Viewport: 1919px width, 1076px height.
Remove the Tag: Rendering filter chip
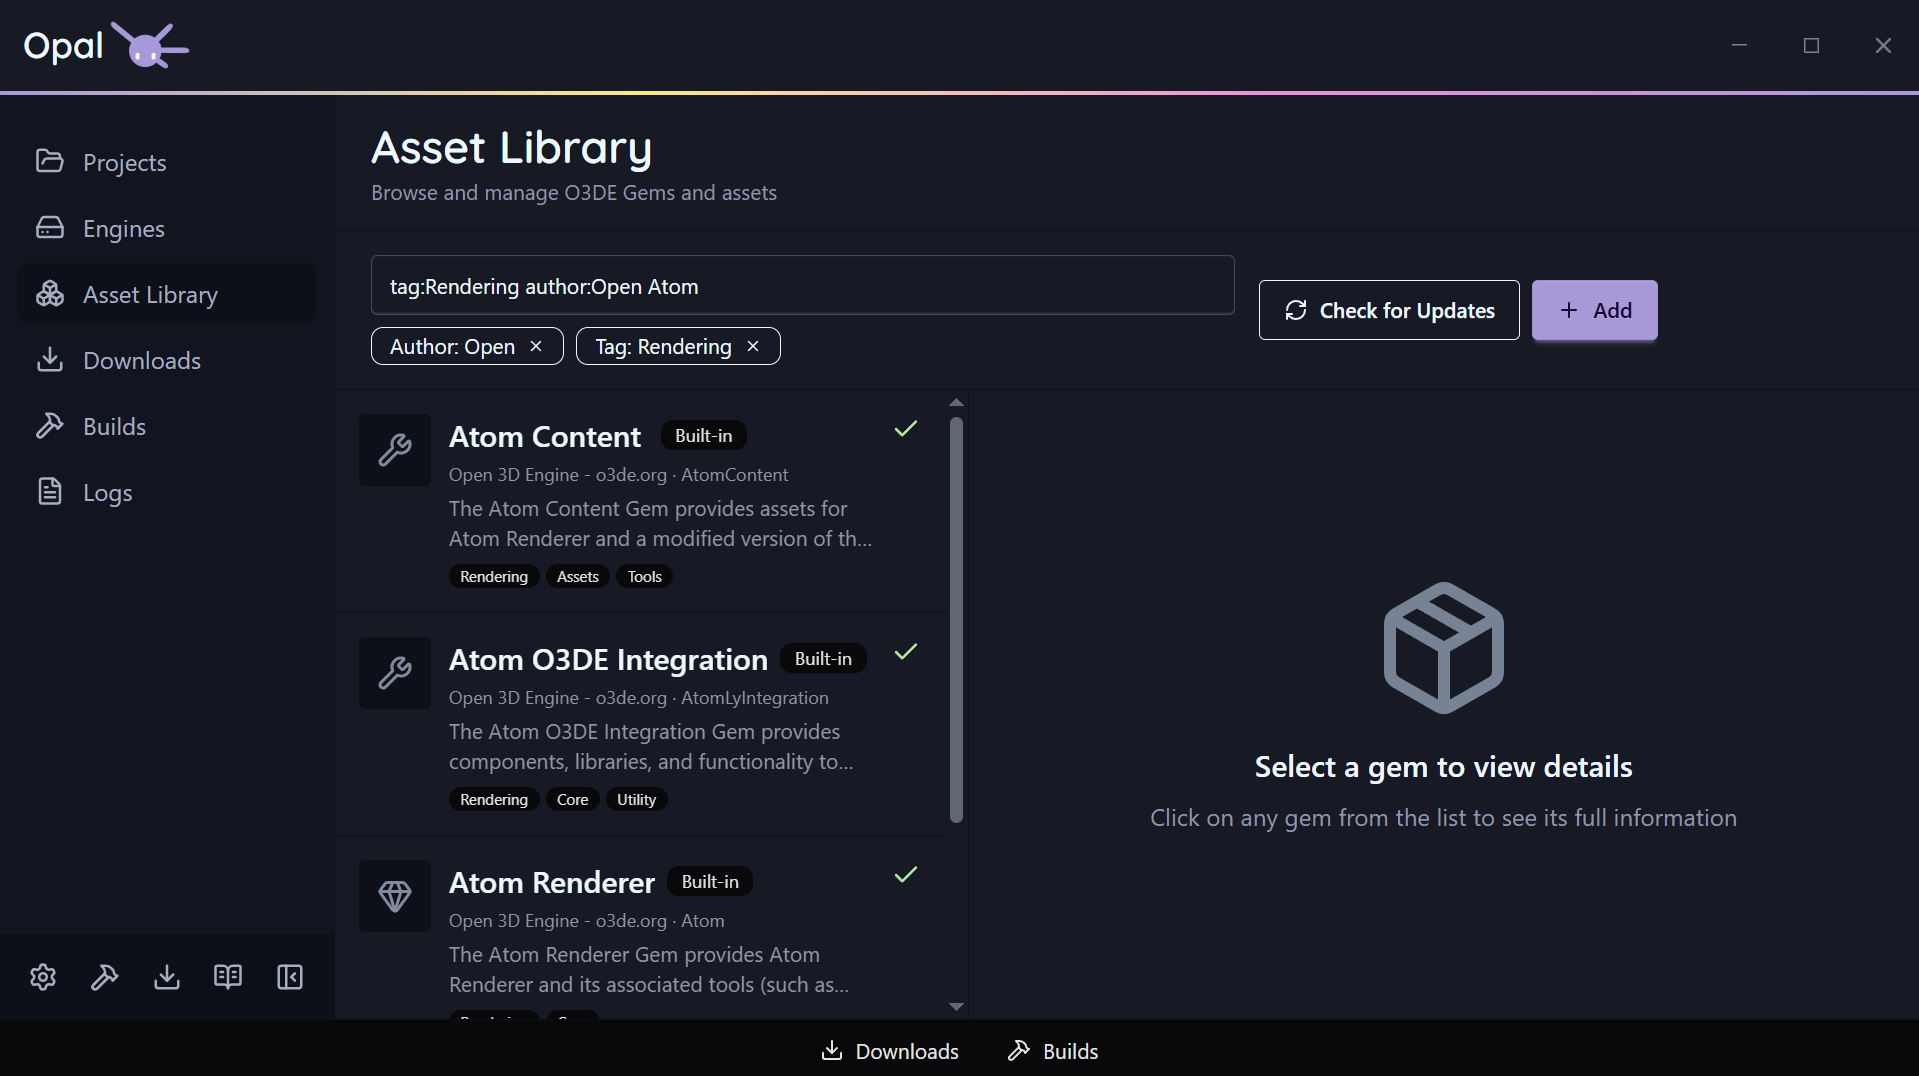coord(753,346)
